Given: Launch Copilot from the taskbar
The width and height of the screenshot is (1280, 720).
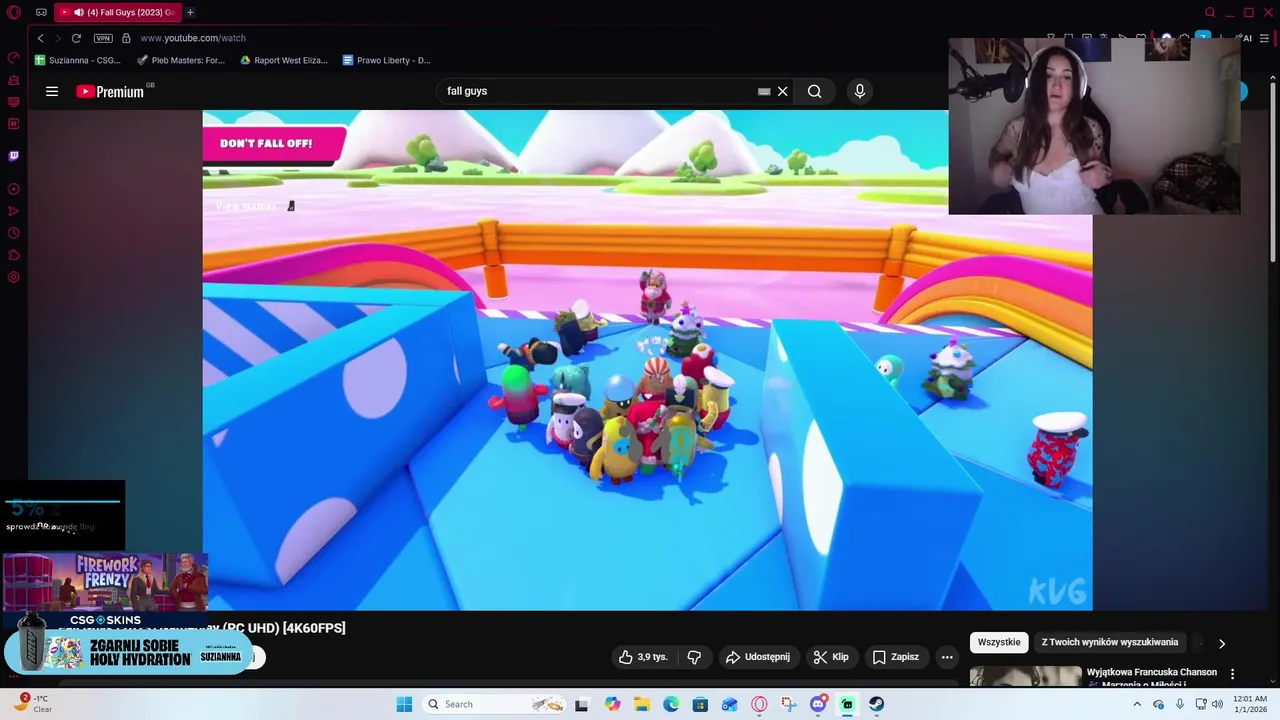Looking at the screenshot, I should click(612, 704).
